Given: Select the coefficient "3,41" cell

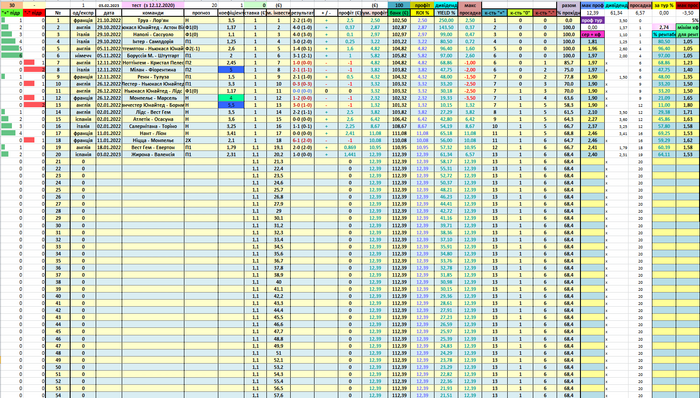Looking at the screenshot, I should tap(231, 133).
